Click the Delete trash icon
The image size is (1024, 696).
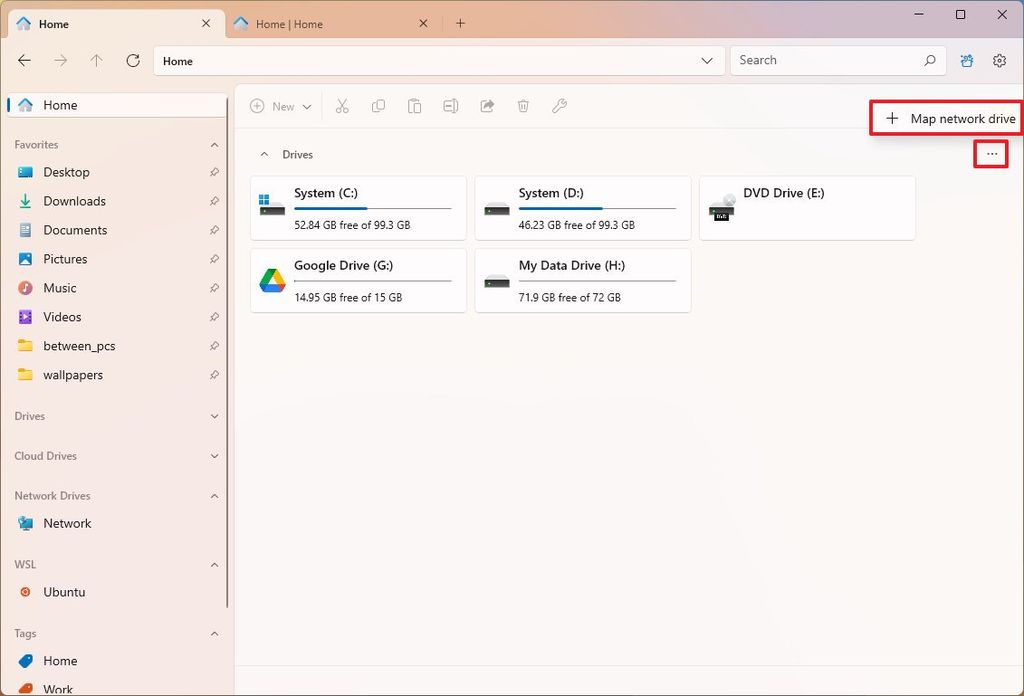pos(523,106)
